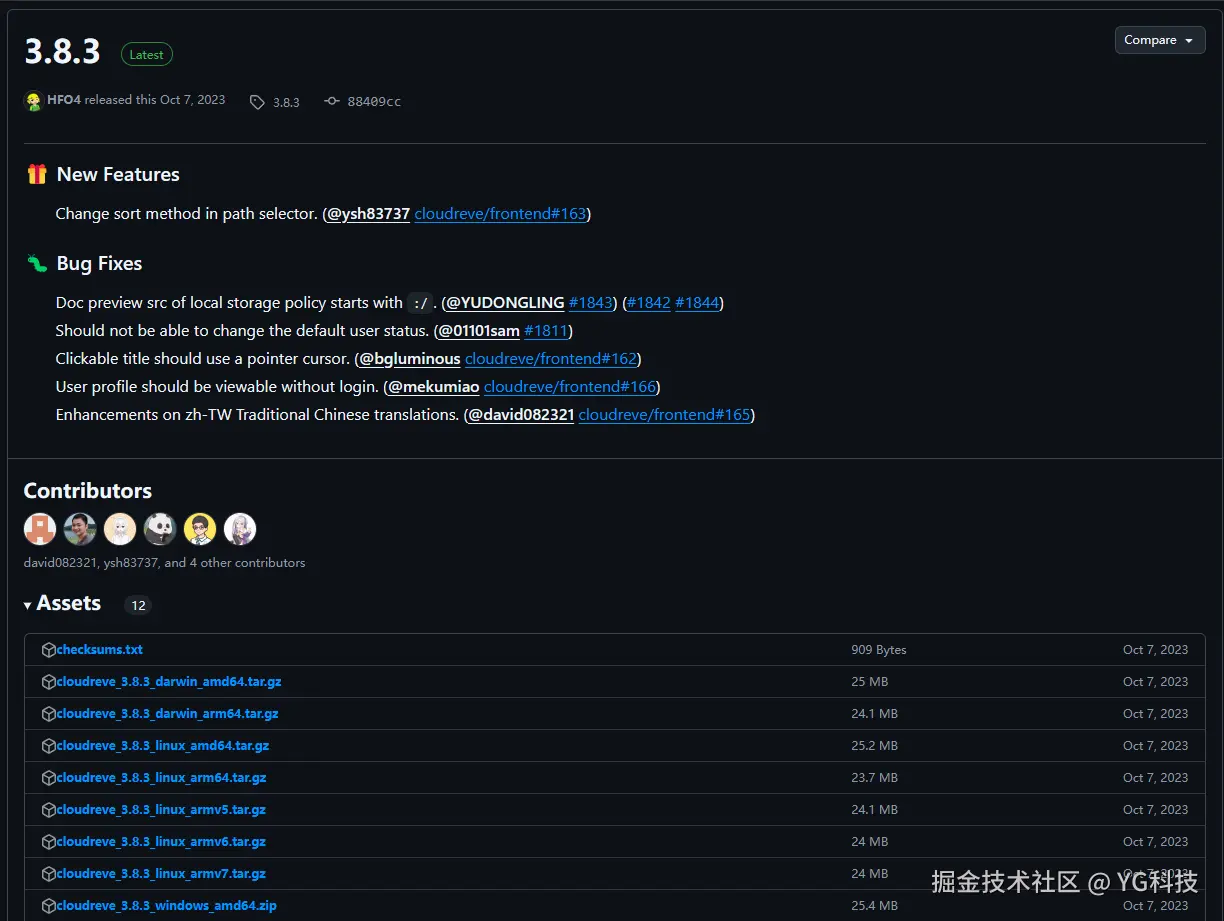Click package icon beside linux_armv5 asset

49,810
